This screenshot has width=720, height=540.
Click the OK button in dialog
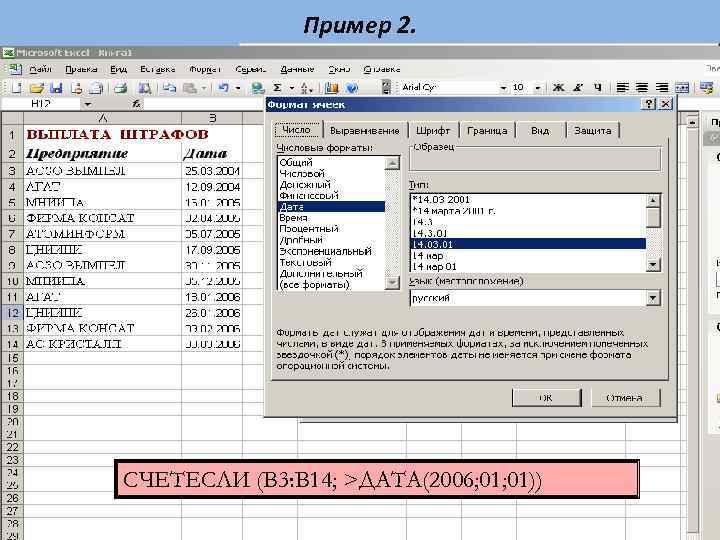tap(546, 398)
